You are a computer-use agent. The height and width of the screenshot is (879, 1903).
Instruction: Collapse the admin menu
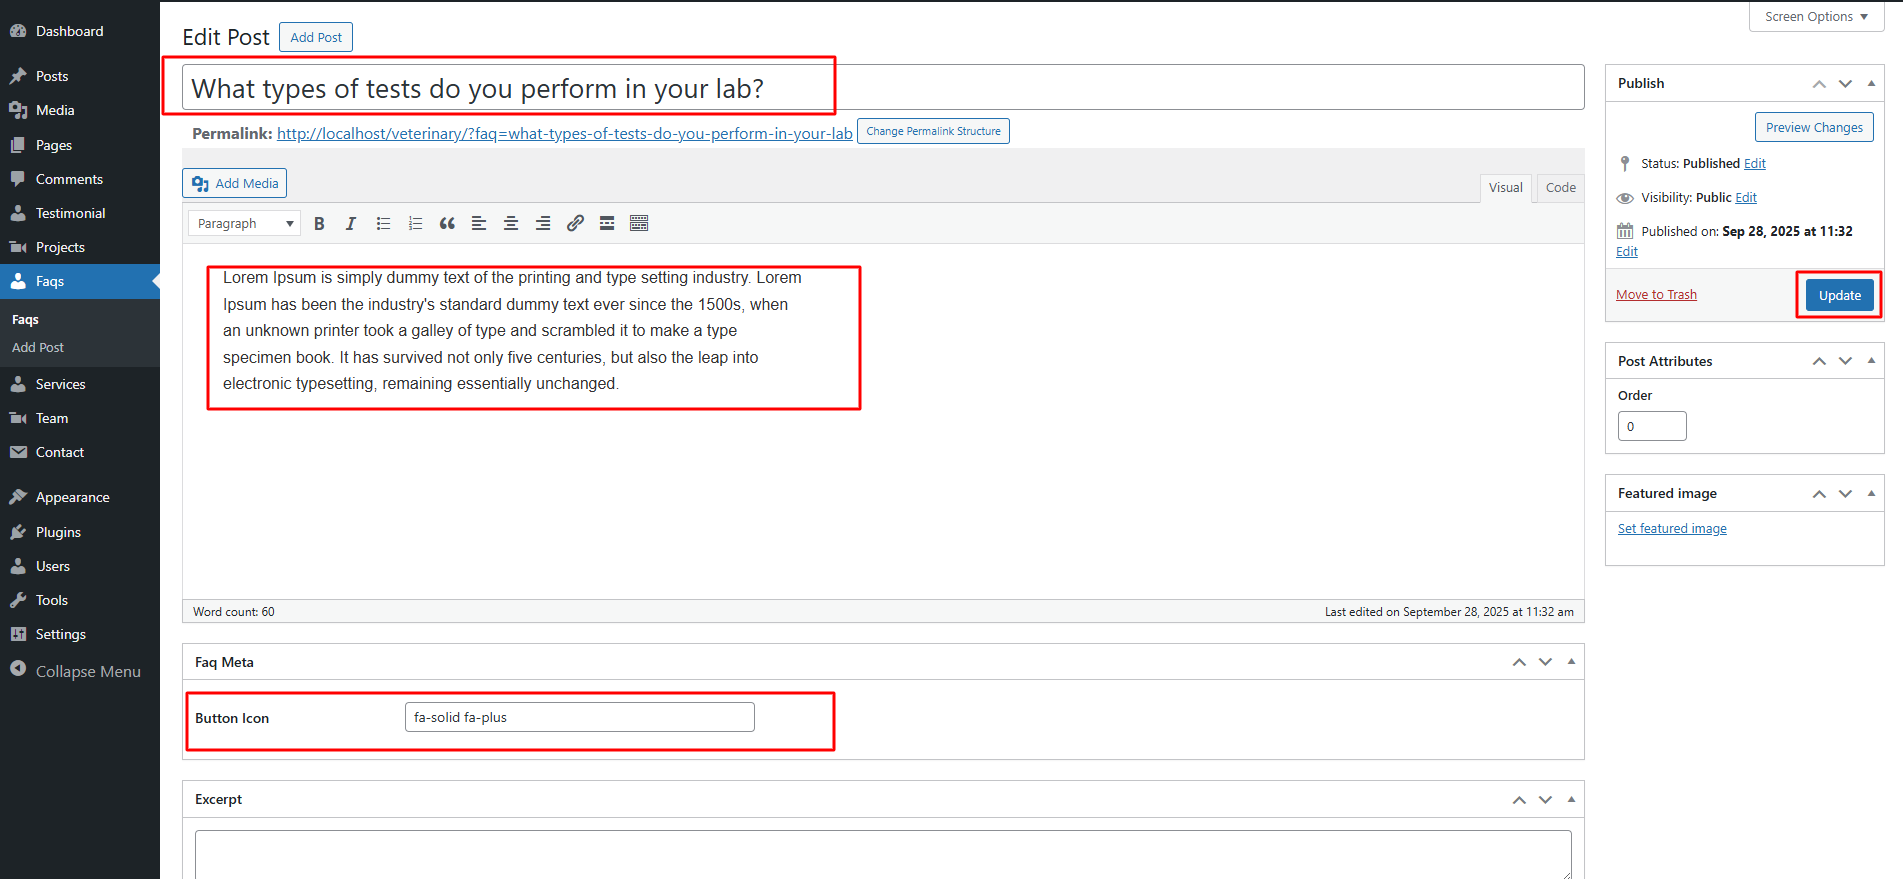pyautogui.click(x=80, y=671)
